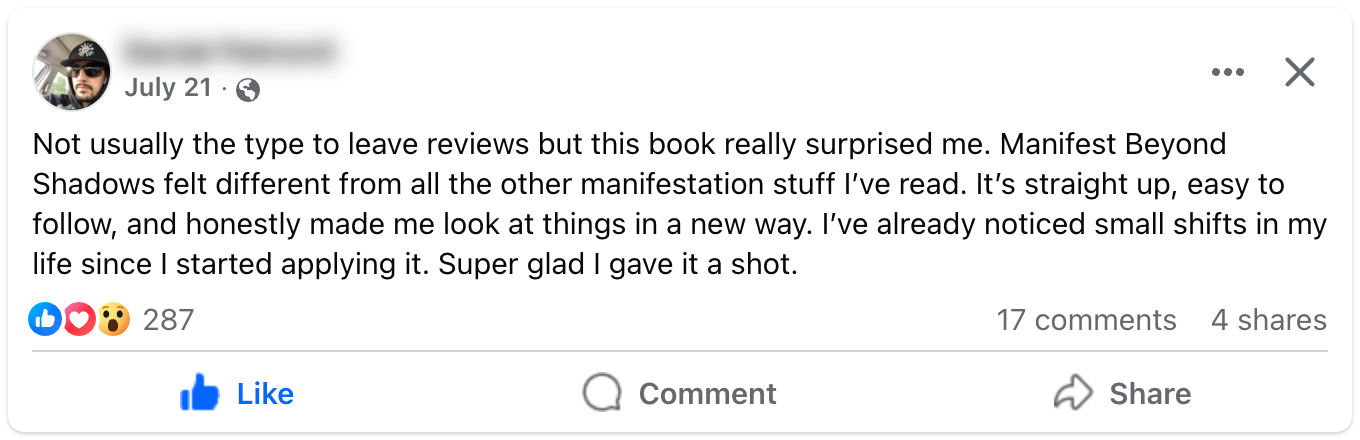The width and height of the screenshot is (1360, 440).
Task: Open the 17 comments link
Action: [1086, 320]
